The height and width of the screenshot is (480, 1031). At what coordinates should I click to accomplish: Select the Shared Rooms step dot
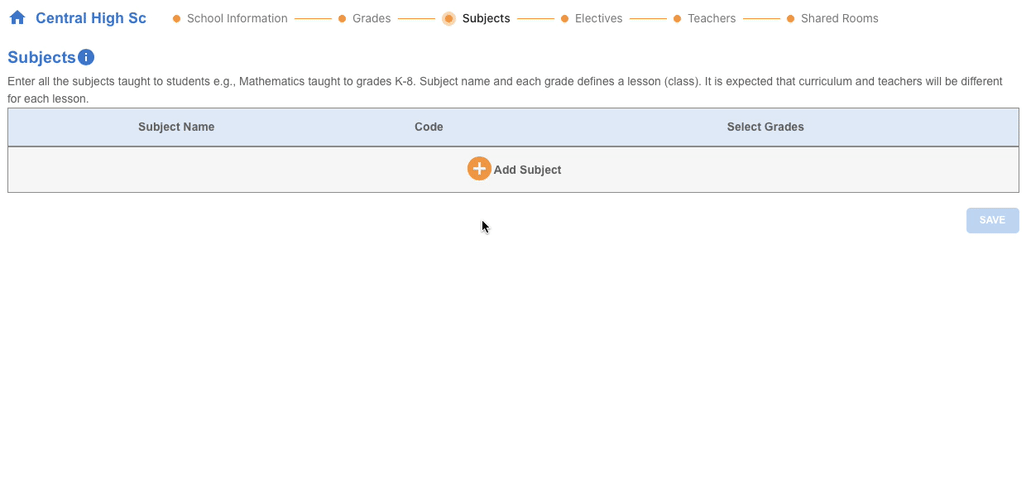click(x=790, y=18)
